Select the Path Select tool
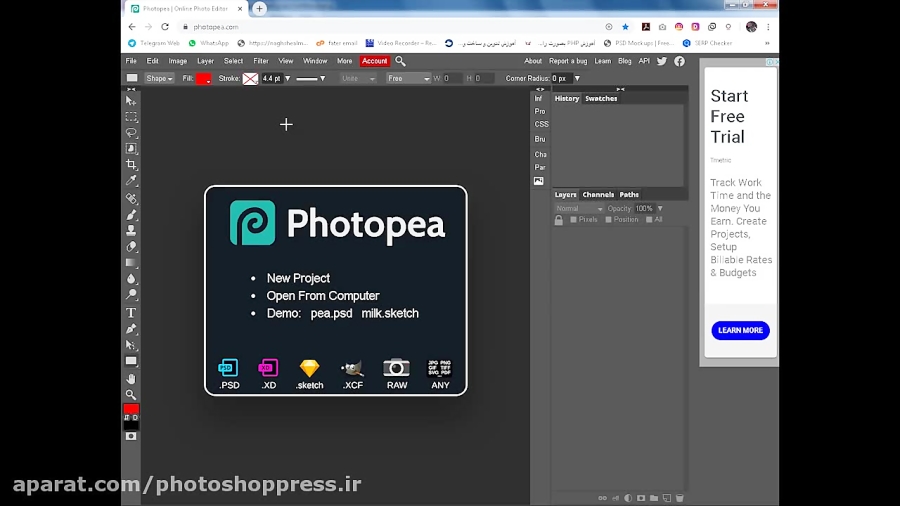The width and height of the screenshot is (900, 506). pos(131,345)
